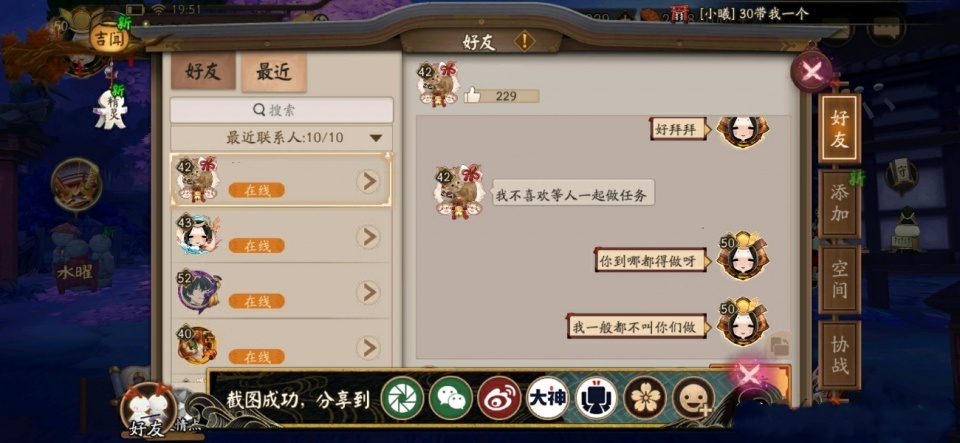Open arrow for level 43 contact
960x443 pixels.
pos(368,237)
